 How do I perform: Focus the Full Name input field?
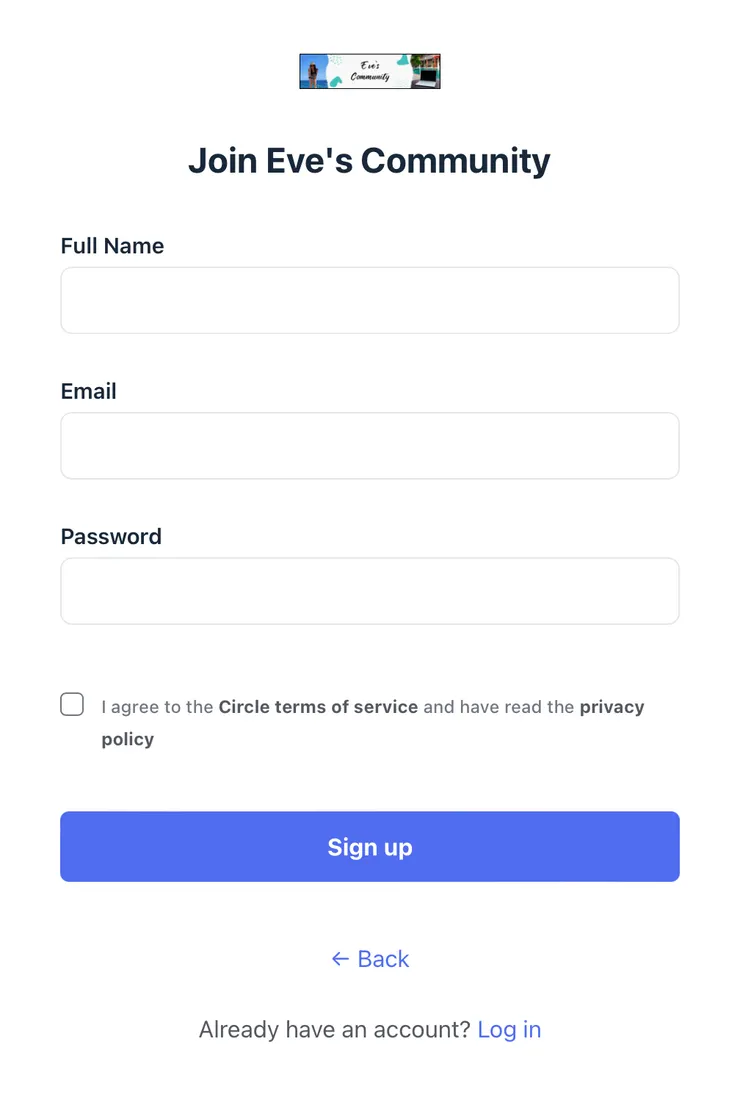[x=370, y=300]
